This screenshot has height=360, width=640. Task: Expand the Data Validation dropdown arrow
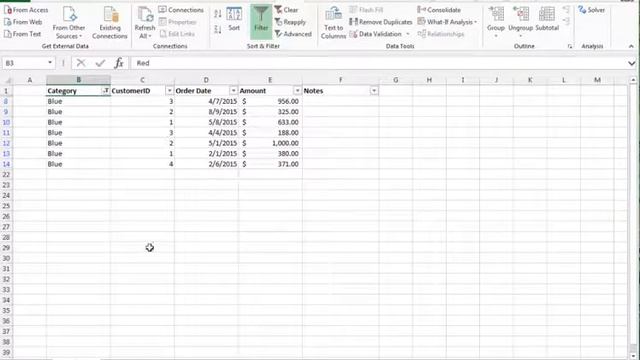(408, 34)
